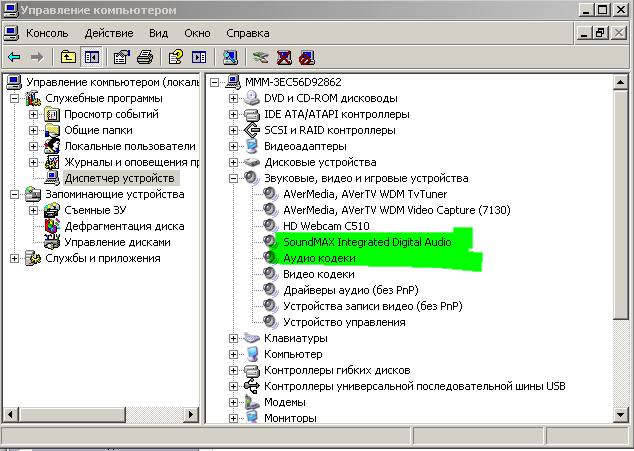Select SoundMAX Integrated Digital Audio
Image resolution: width=634 pixels, height=451 pixels.
pyautogui.click(x=367, y=242)
